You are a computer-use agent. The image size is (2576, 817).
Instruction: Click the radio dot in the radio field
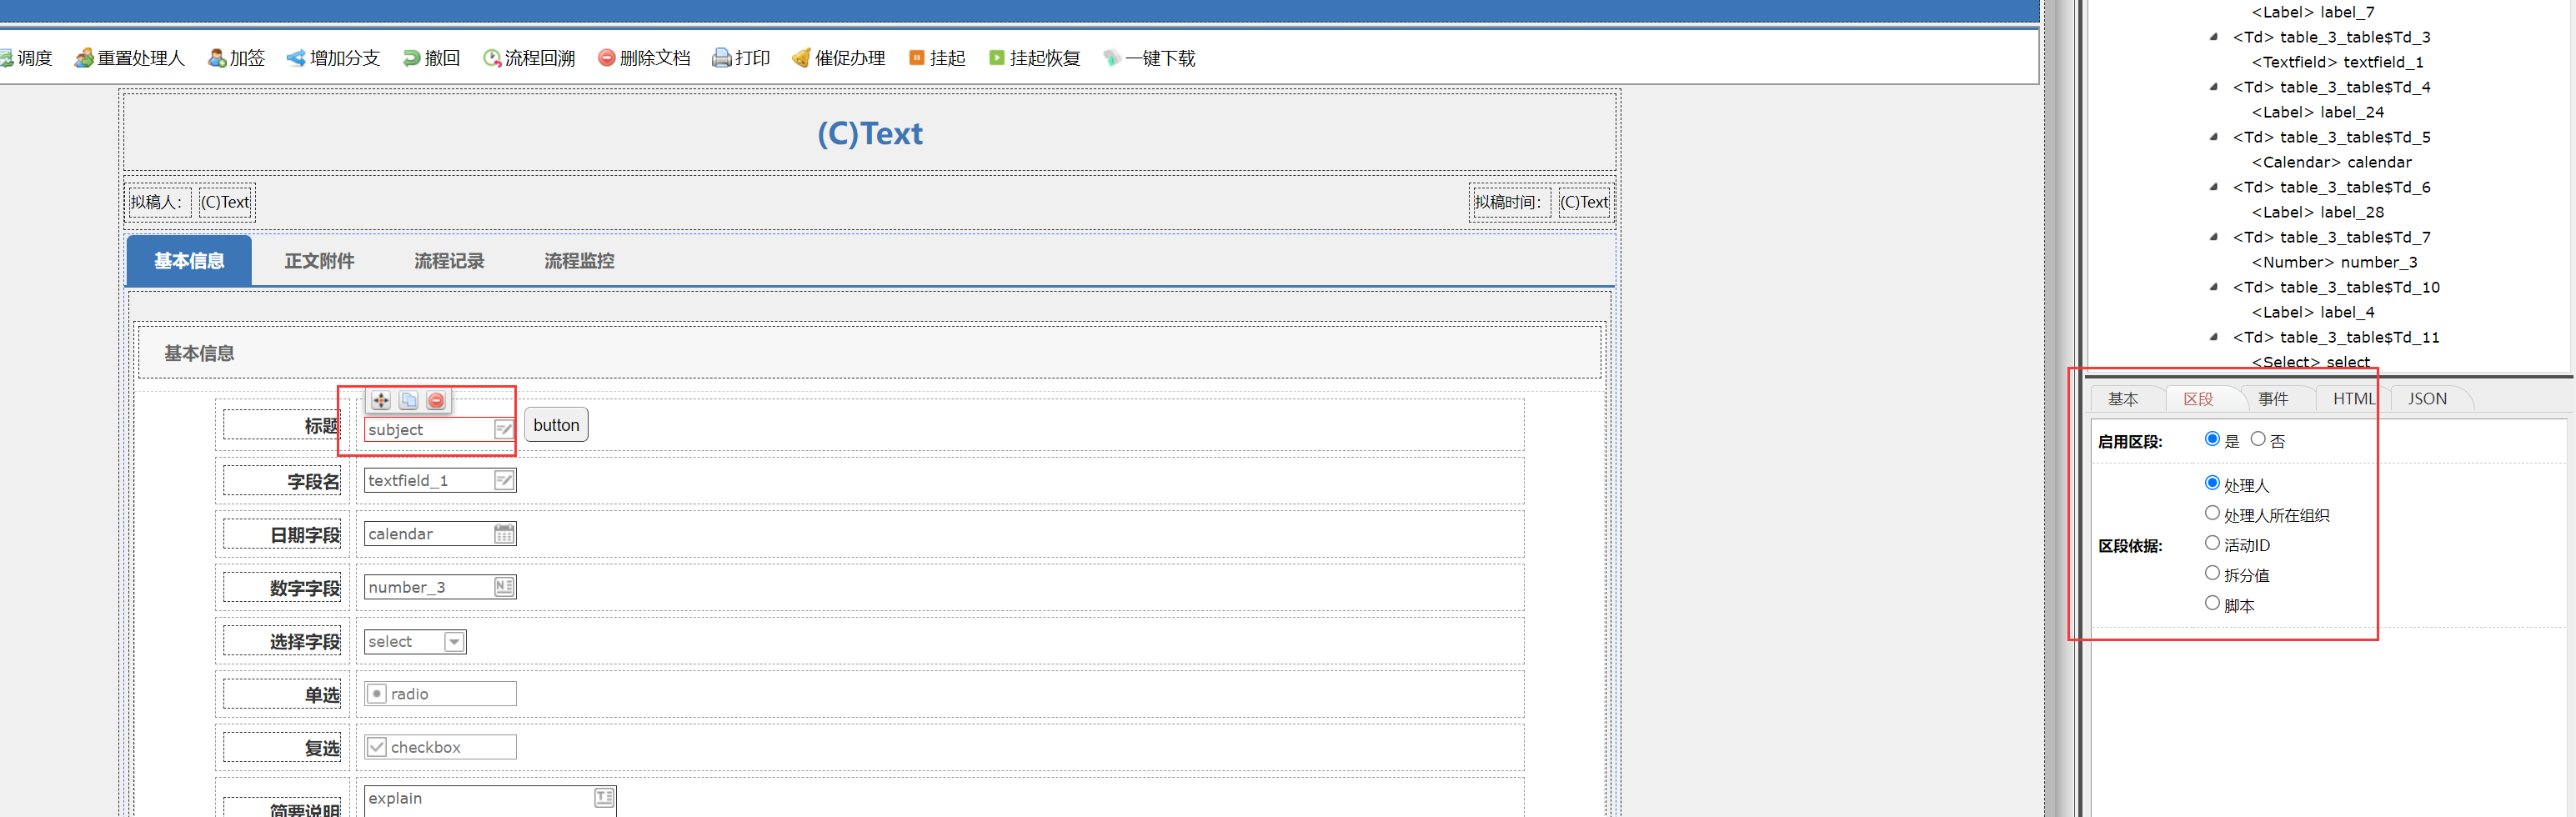coord(377,694)
